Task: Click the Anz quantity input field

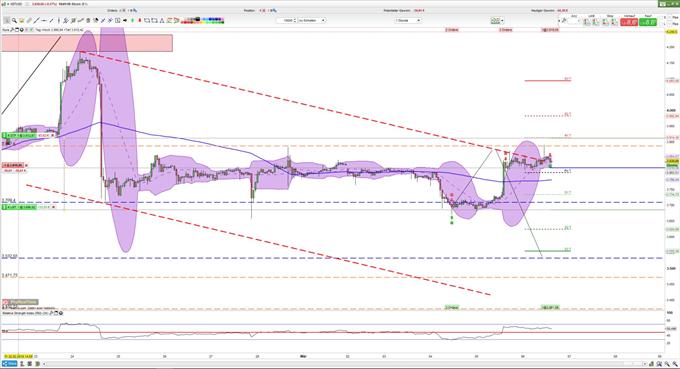Action: pyautogui.click(x=573, y=21)
